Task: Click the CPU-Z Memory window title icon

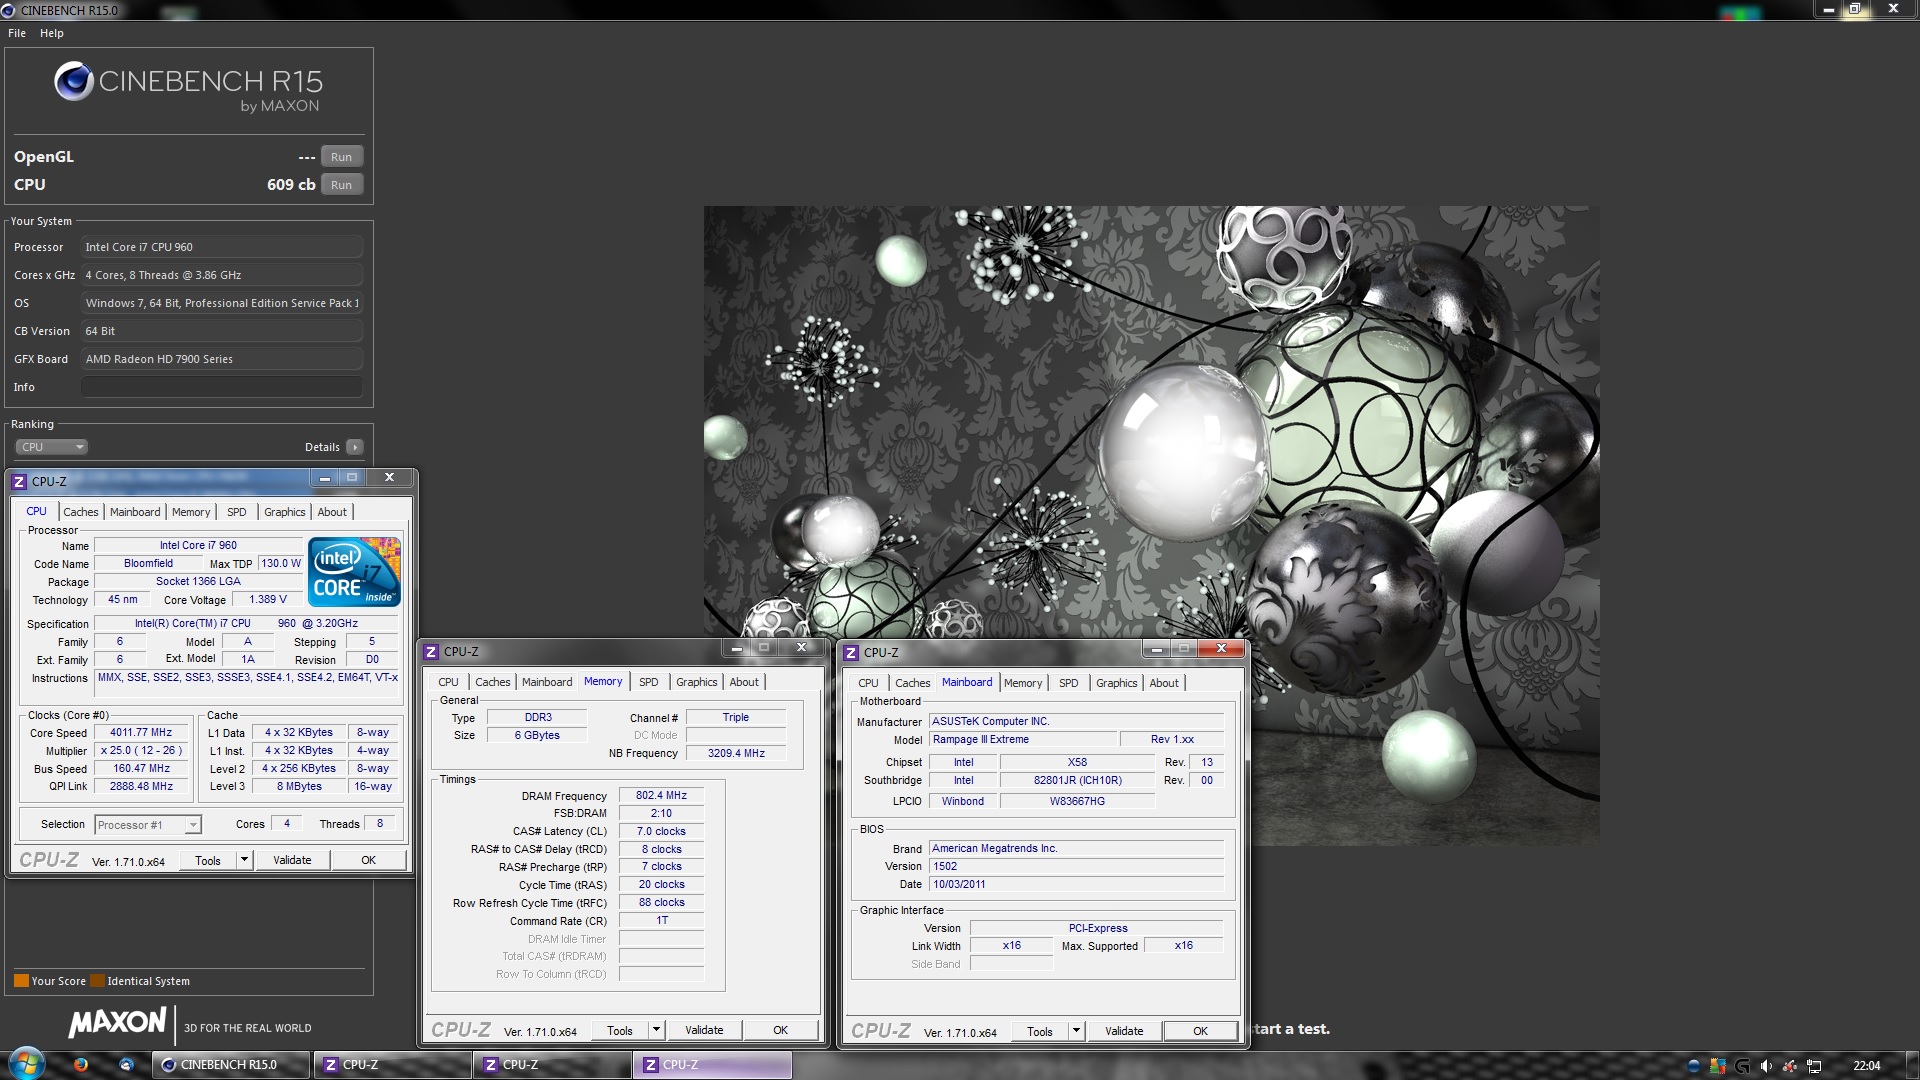Action: [431, 651]
